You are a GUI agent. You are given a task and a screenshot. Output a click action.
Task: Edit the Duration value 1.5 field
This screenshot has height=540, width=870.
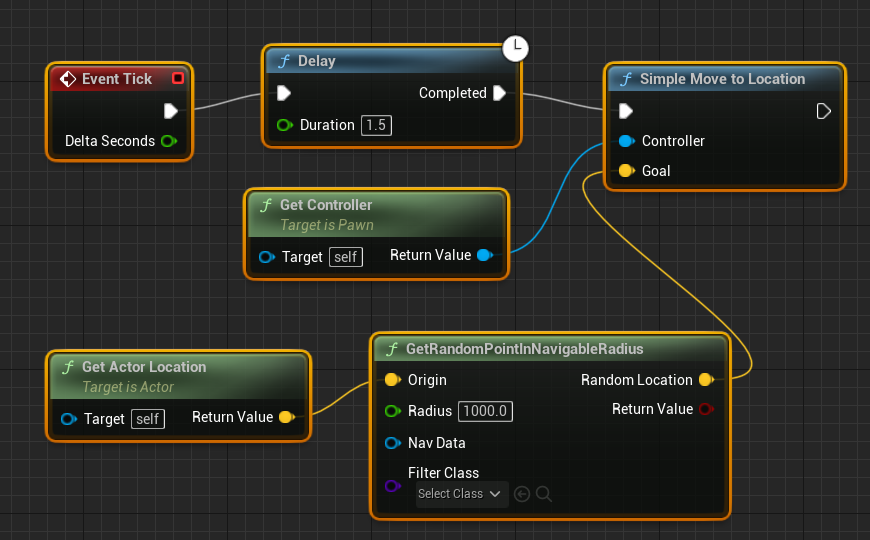[376, 125]
